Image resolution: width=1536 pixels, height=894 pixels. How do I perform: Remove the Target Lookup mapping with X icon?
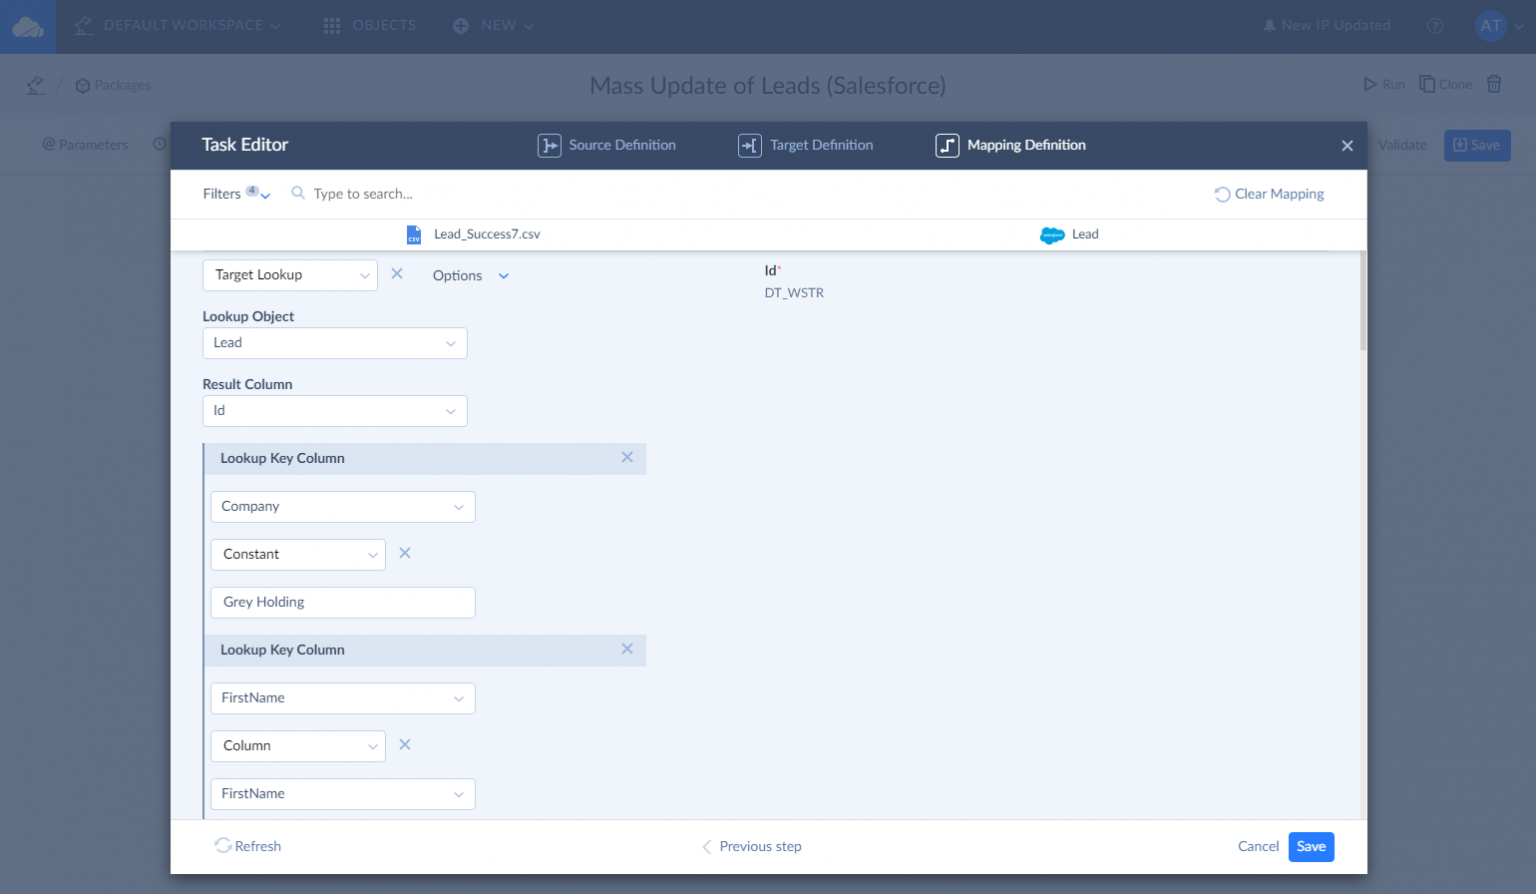tap(397, 274)
